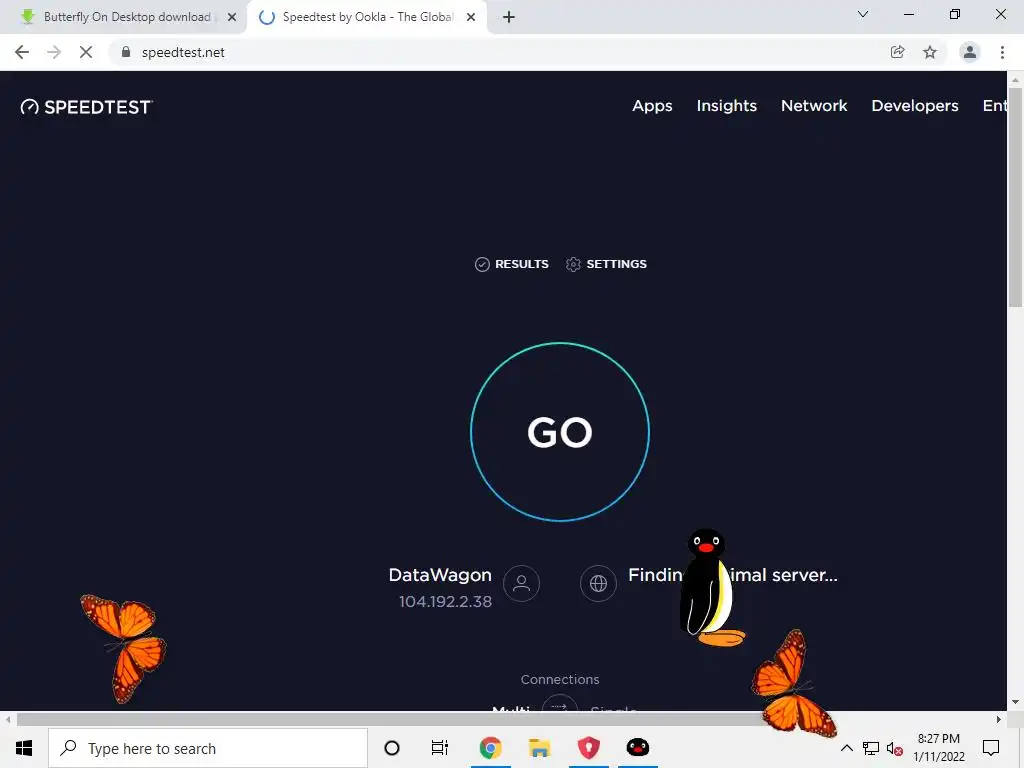Click the vertical page scrollbar

coord(1015,196)
